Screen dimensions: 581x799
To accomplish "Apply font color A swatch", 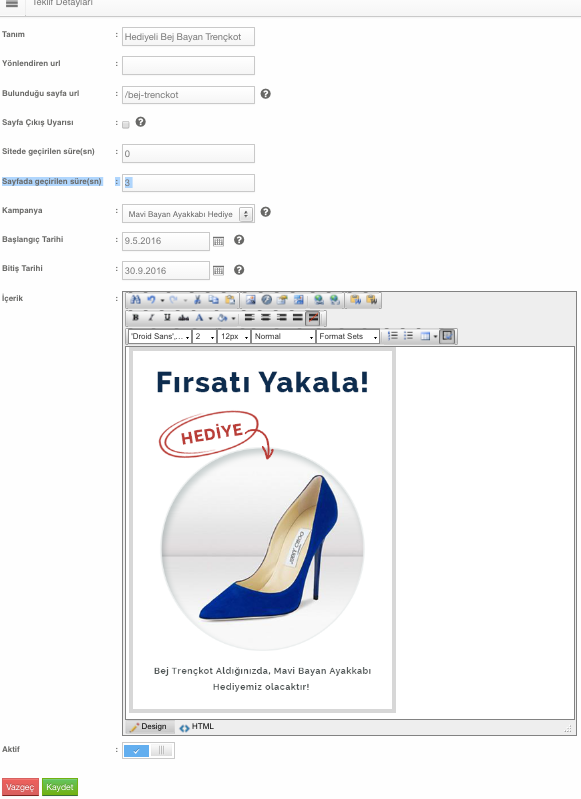I will (199, 318).
